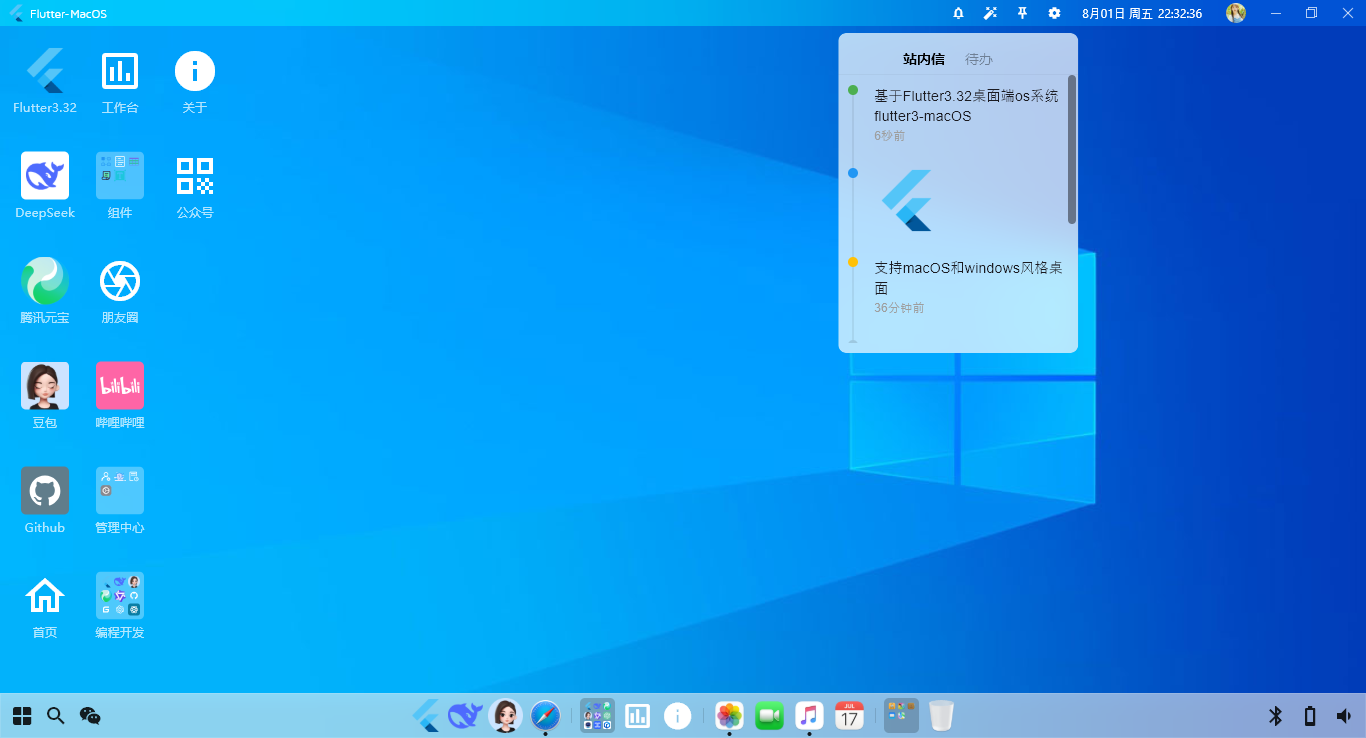Open the 工作台 desktop icon
The image size is (1366, 738).
click(120, 71)
